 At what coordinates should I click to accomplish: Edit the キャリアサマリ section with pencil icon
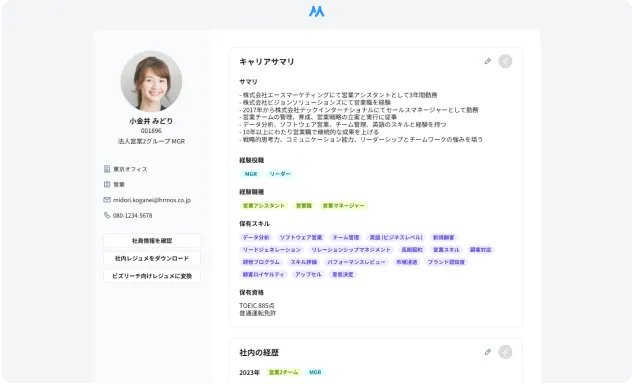coord(488,61)
